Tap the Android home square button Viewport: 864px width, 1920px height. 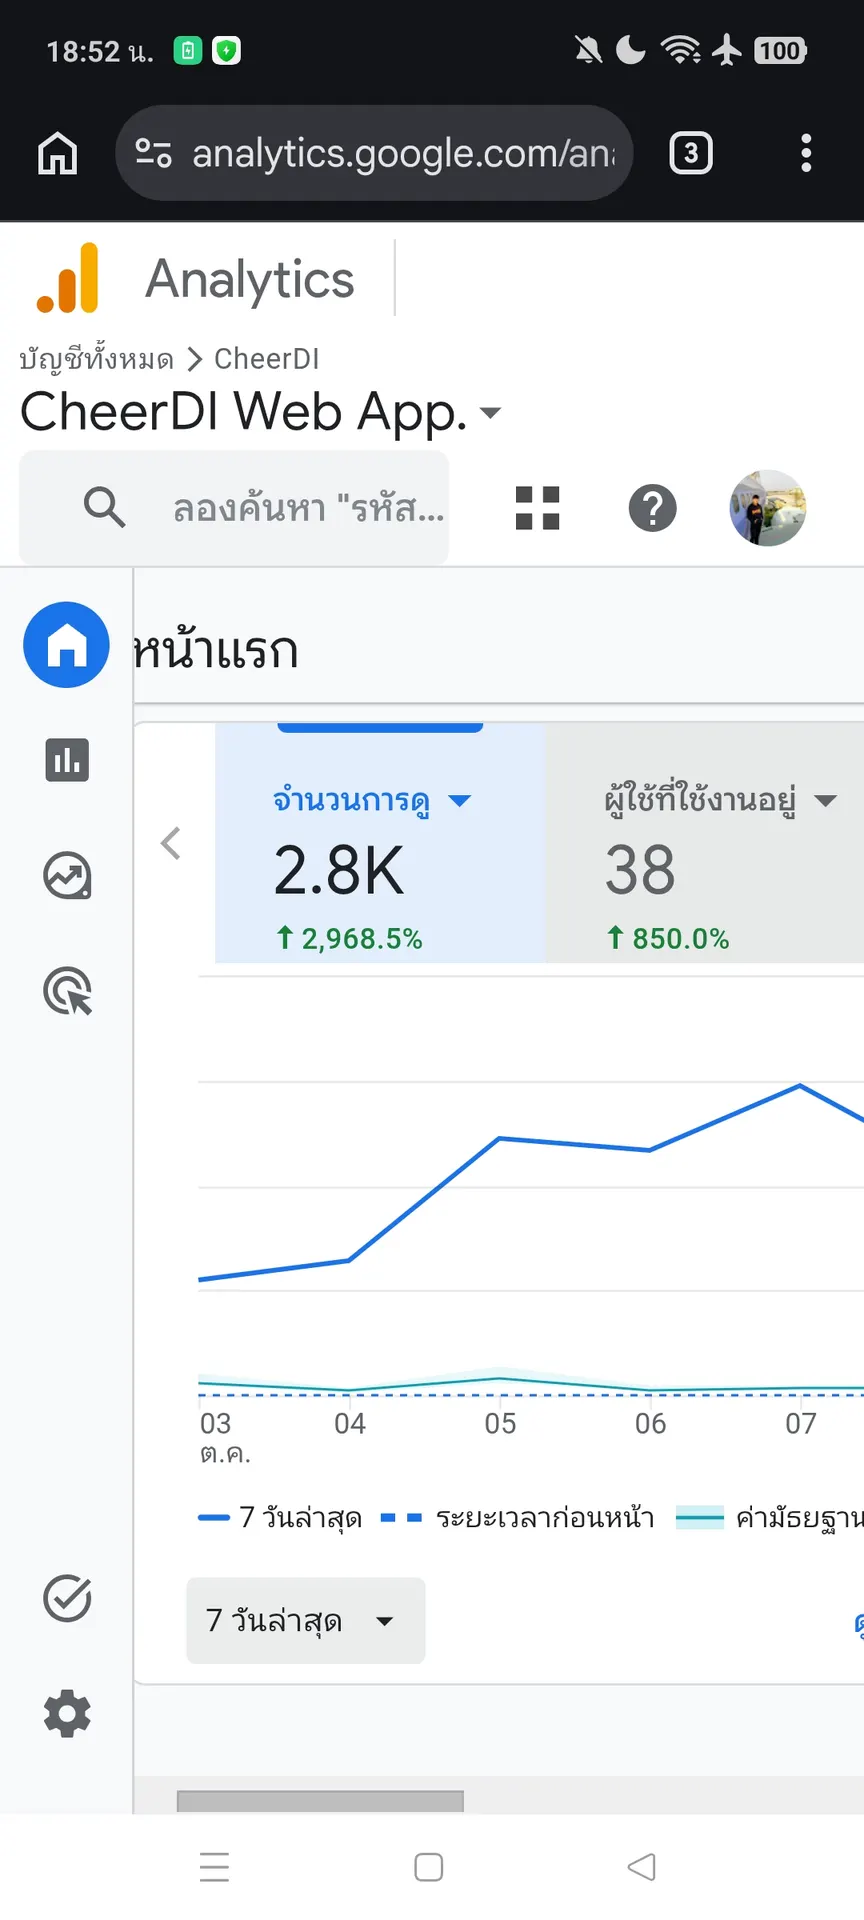[x=429, y=1867]
